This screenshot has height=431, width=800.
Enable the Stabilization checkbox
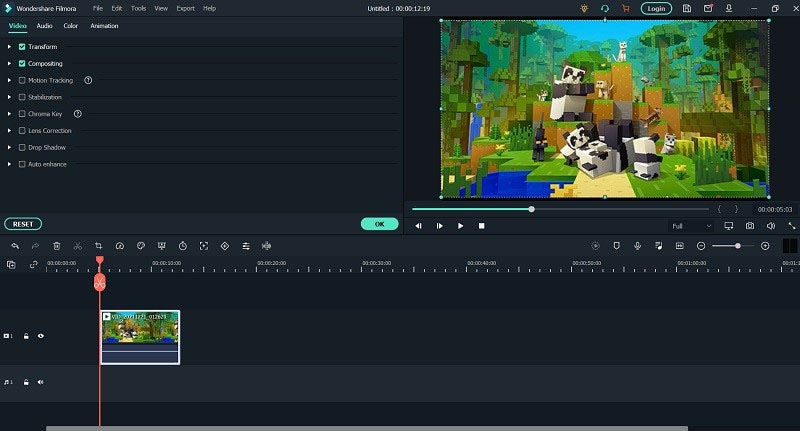pos(22,97)
